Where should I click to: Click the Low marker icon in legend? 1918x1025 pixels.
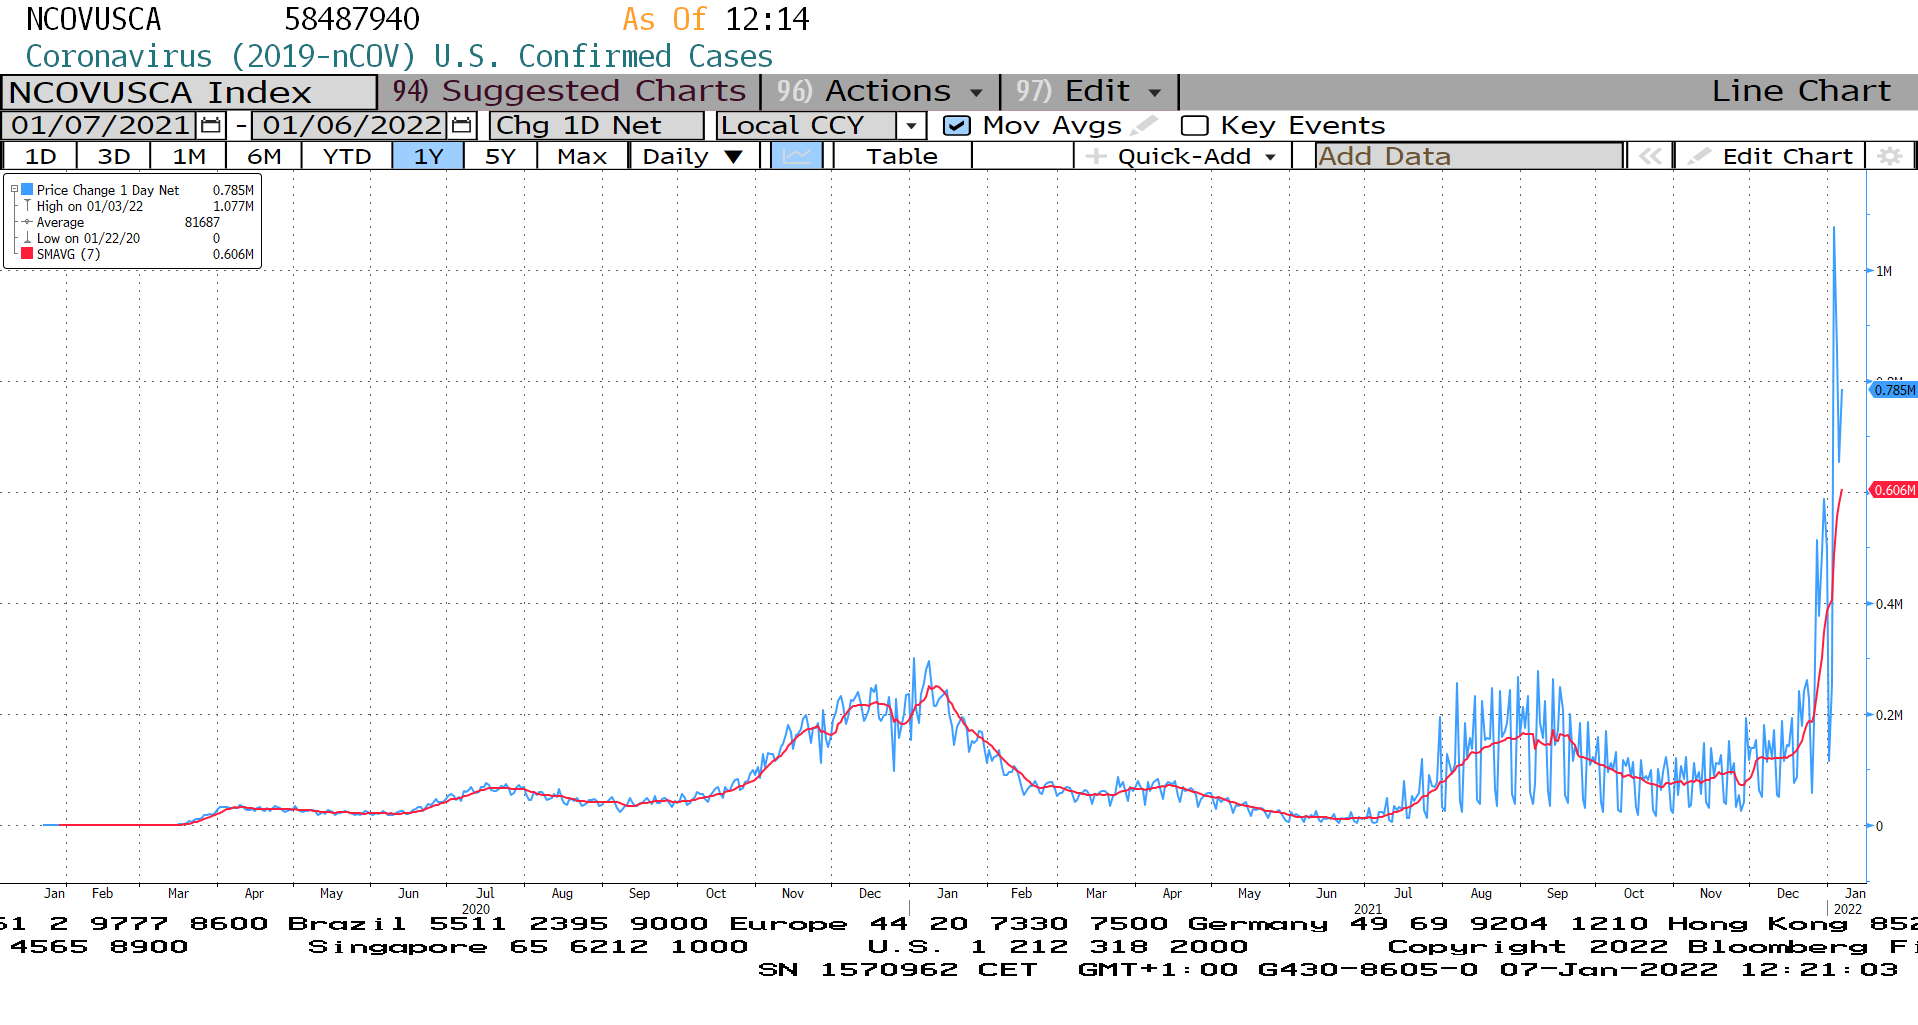[x=27, y=238]
